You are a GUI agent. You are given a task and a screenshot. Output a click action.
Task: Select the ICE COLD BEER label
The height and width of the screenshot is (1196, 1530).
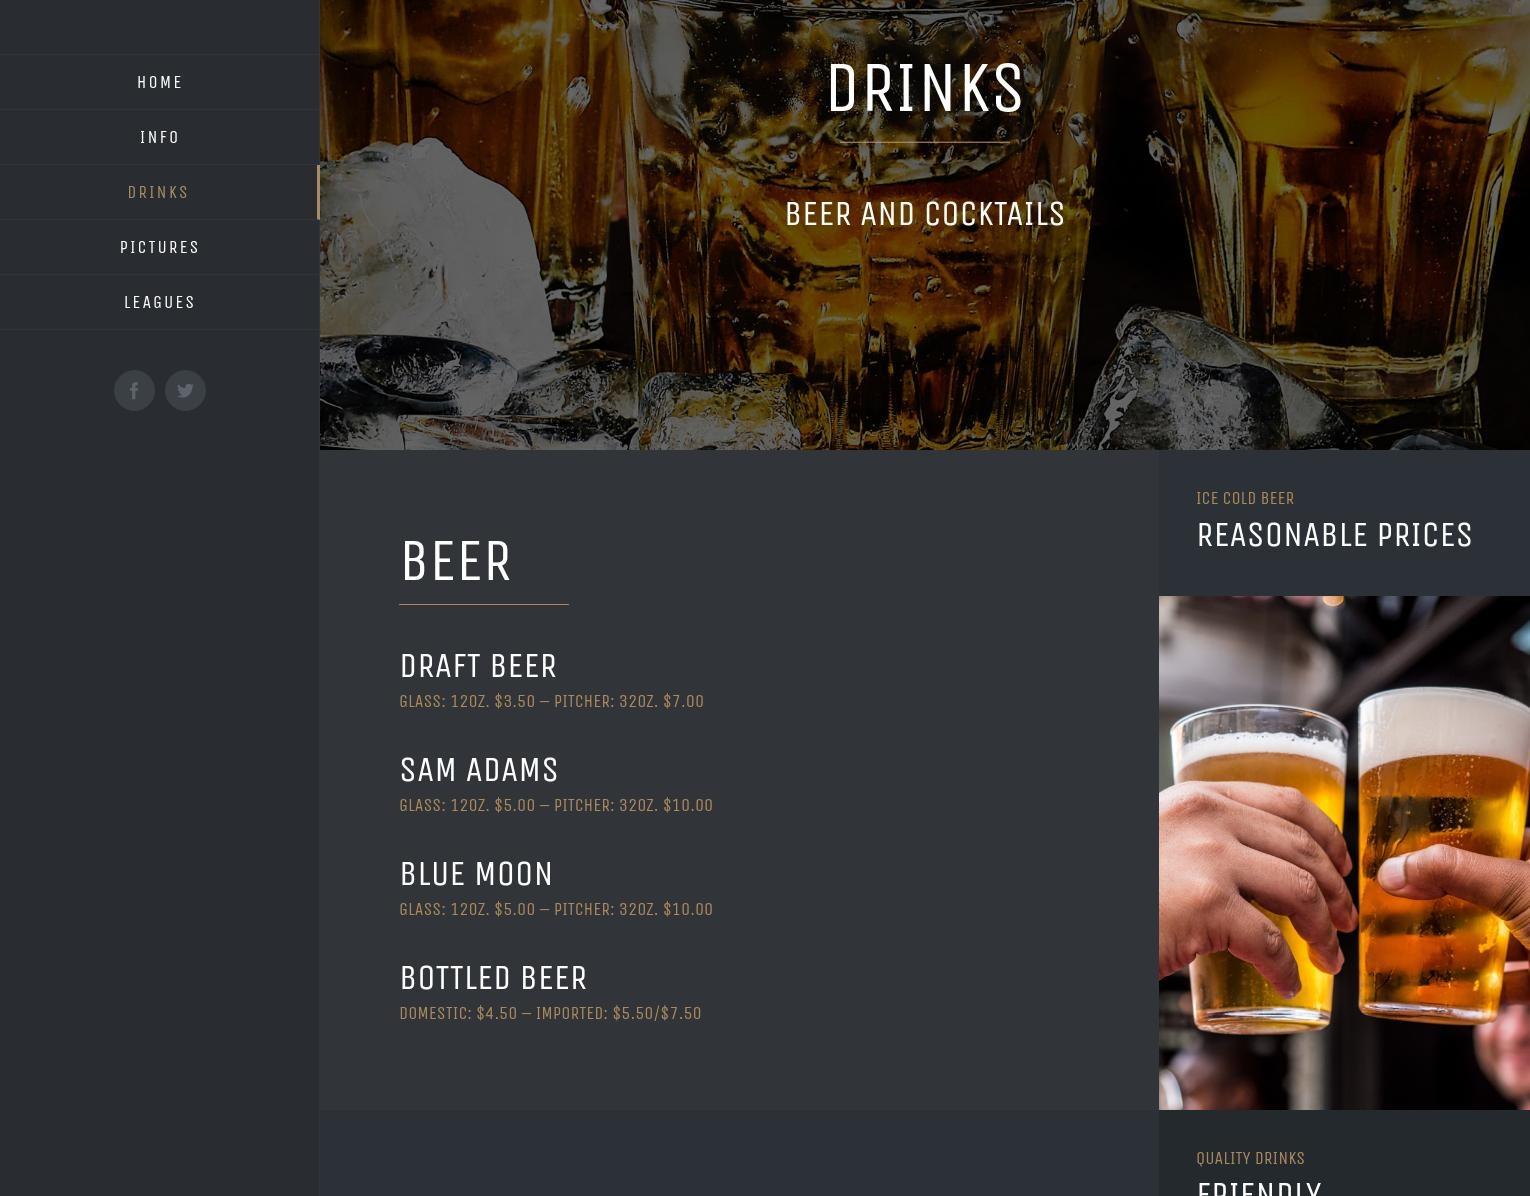(x=1245, y=498)
